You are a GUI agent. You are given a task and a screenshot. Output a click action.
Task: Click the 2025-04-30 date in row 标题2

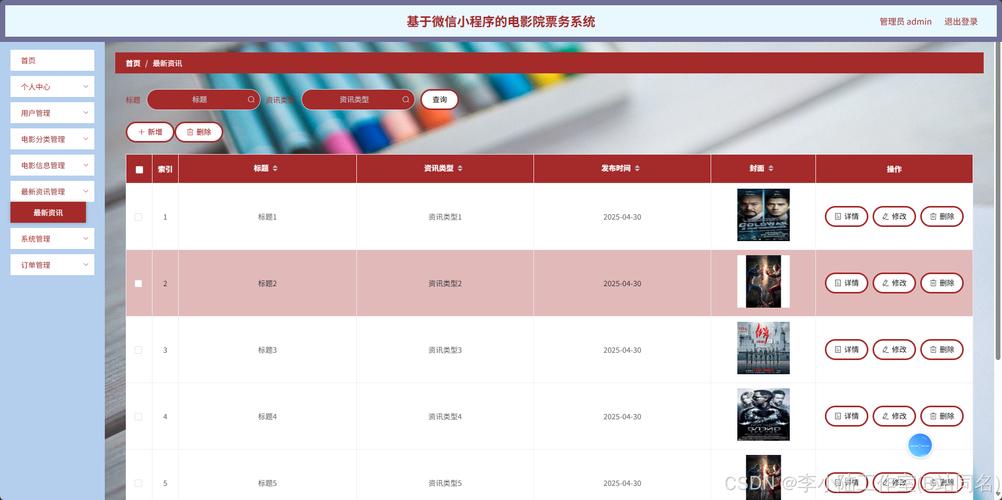tap(622, 283)
